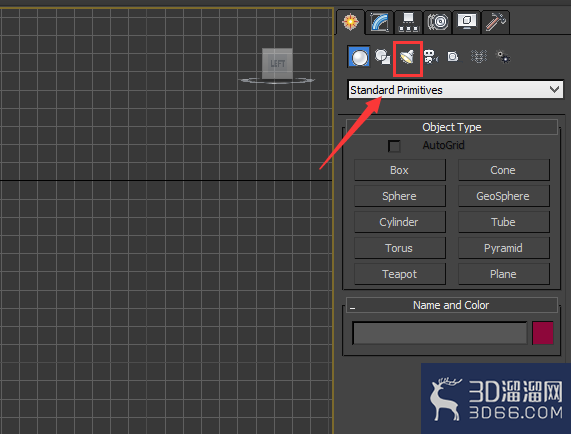Create a Cone primitive
571x434 pixels.
(x=504, y=170)
